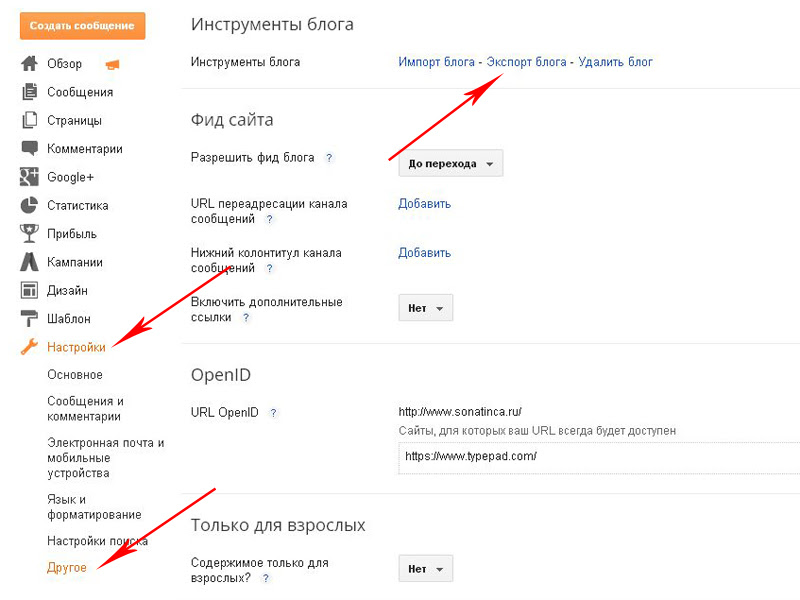Open Дизайн in sidebar
This screenshot has height=600, width=800.
67,290
